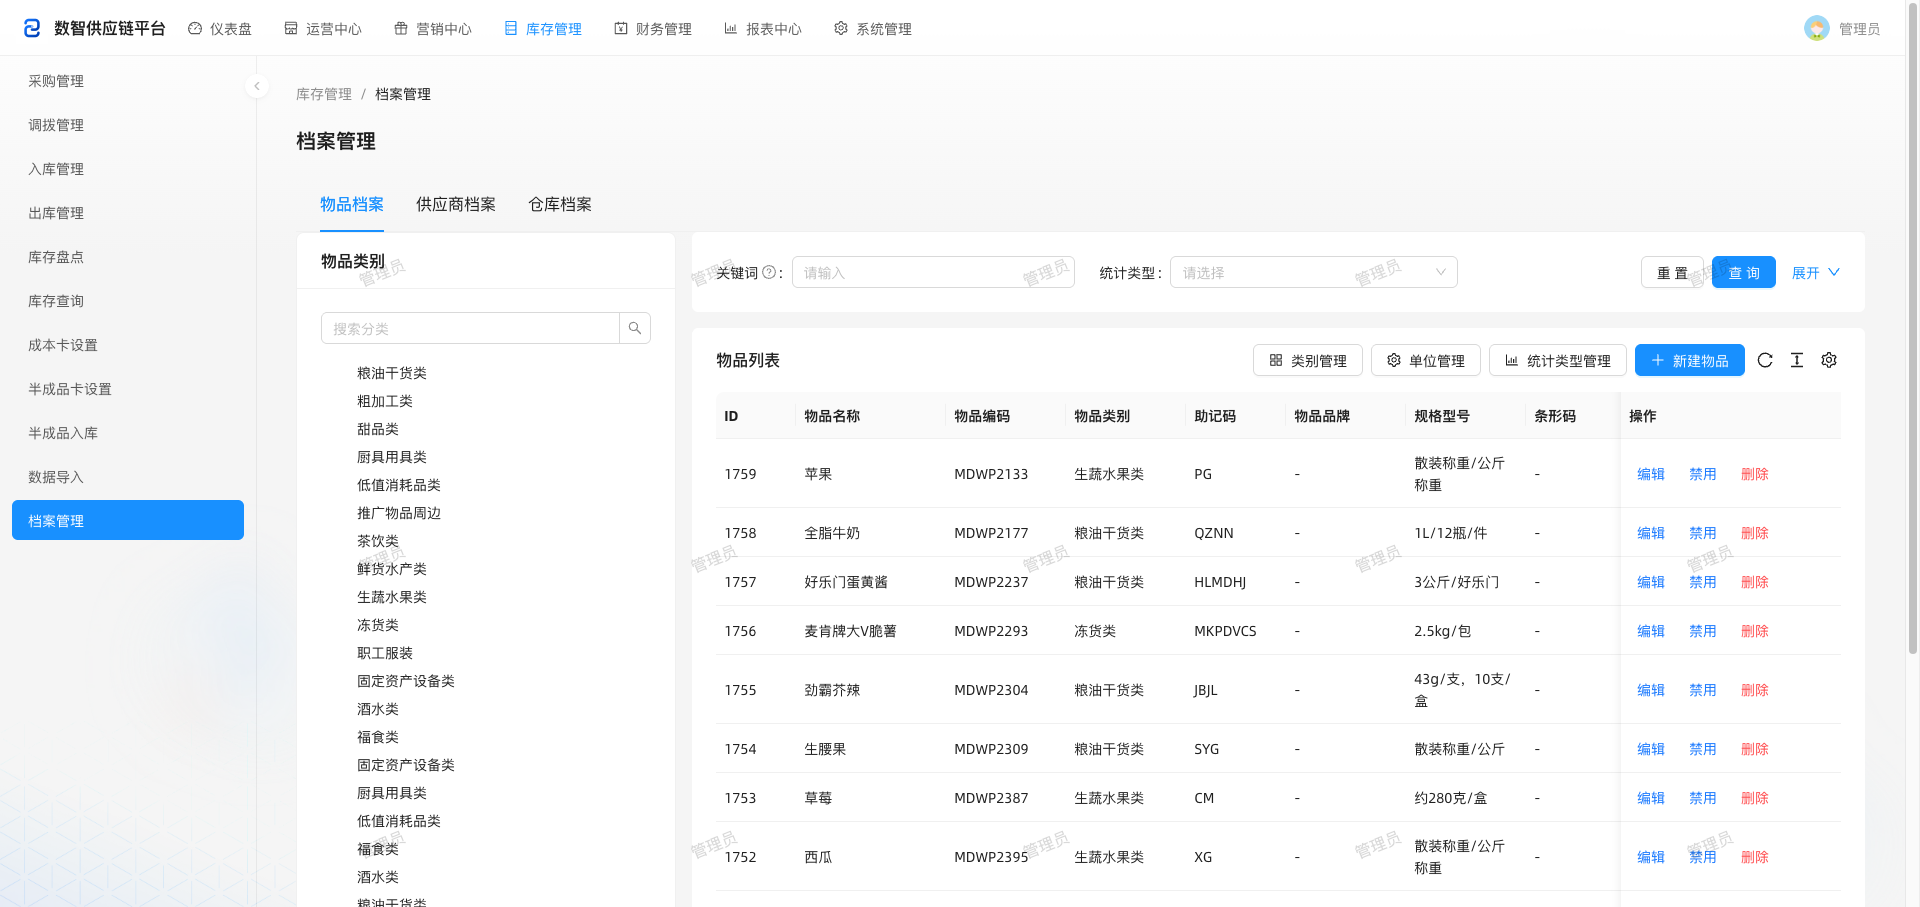Image resolution: width=1920 pixels, height=907 pixels.
Task: Select 粮油干货类 at the top of the category tree
Action: [x=392, y=373]
